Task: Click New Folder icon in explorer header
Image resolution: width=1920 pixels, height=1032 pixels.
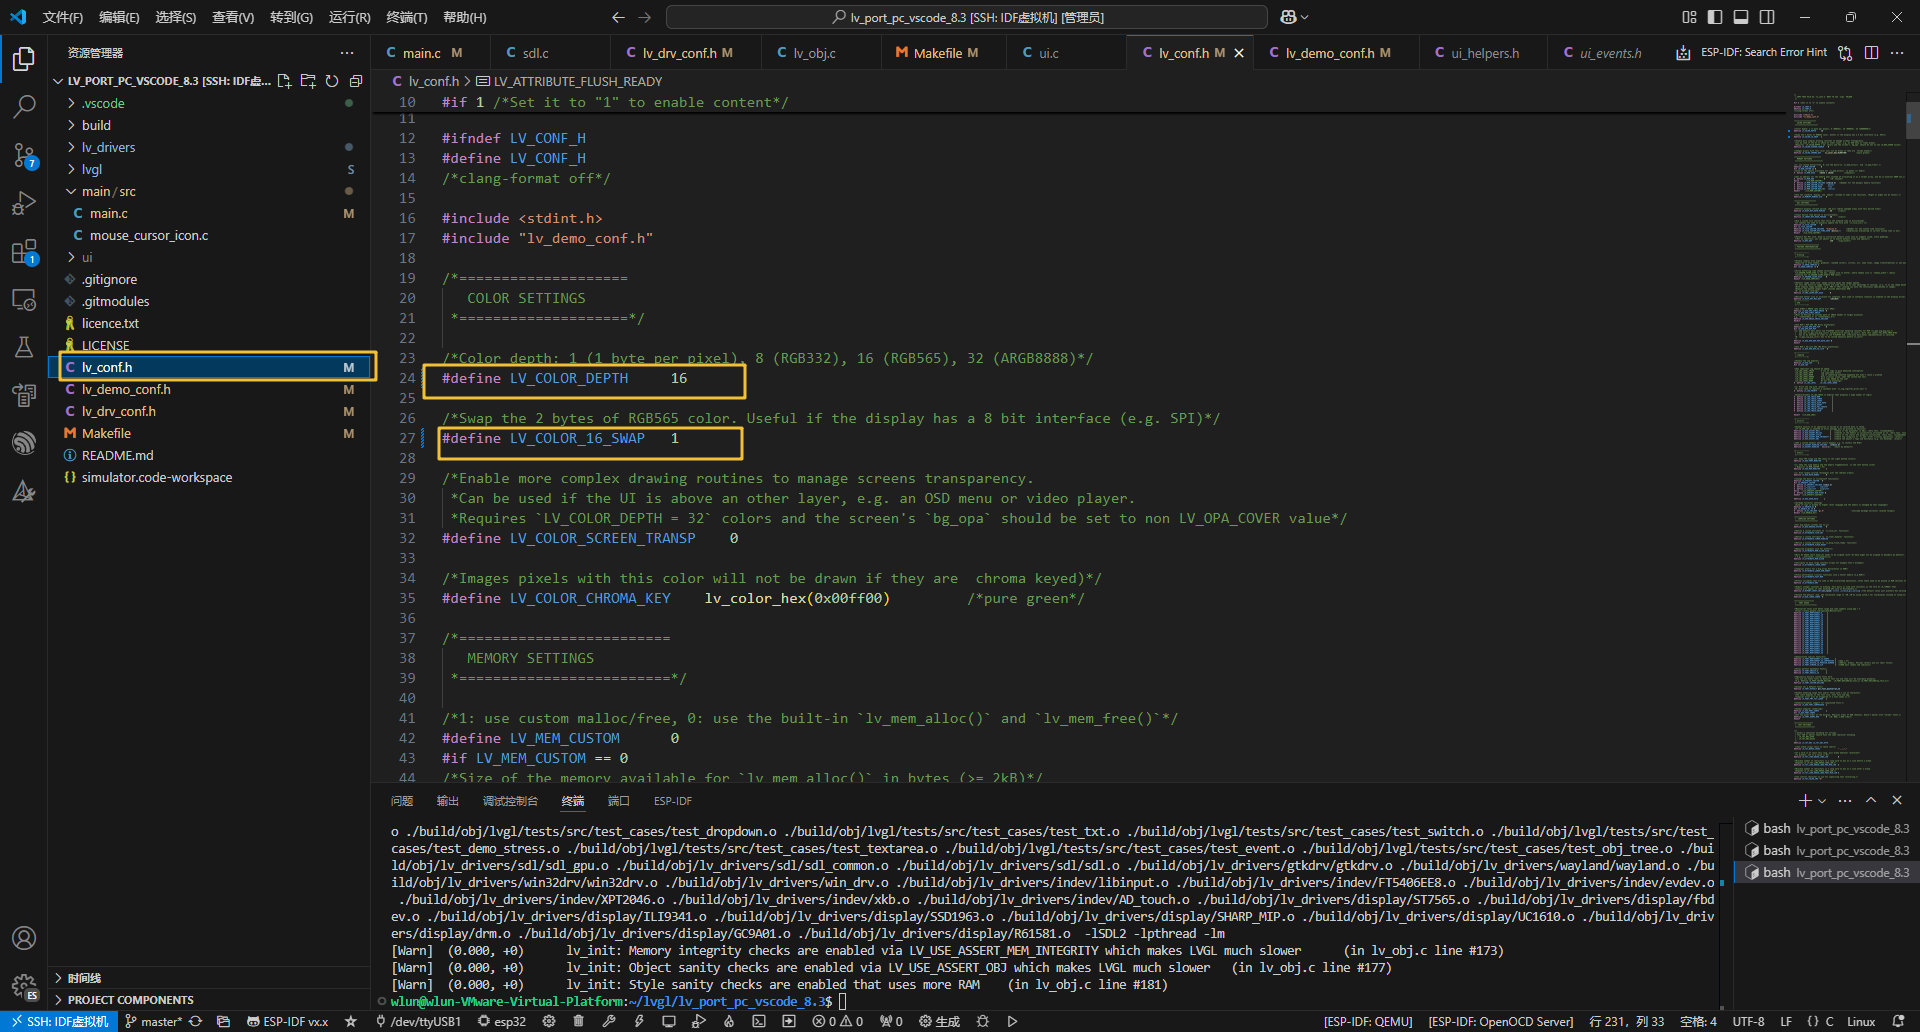Action: point(308,81)
